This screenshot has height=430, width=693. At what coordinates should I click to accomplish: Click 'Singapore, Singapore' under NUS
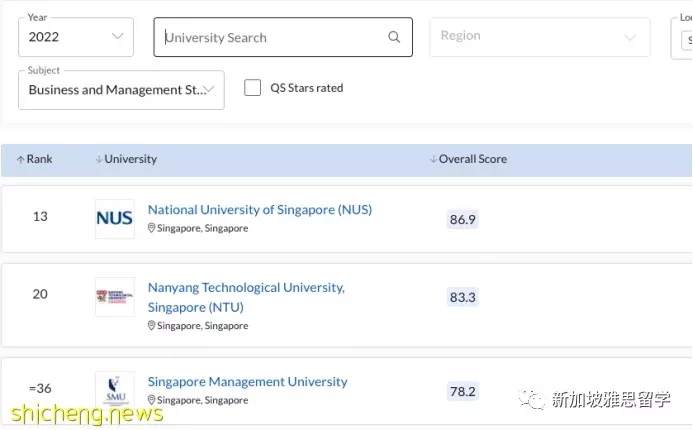(x=202, y=228)
